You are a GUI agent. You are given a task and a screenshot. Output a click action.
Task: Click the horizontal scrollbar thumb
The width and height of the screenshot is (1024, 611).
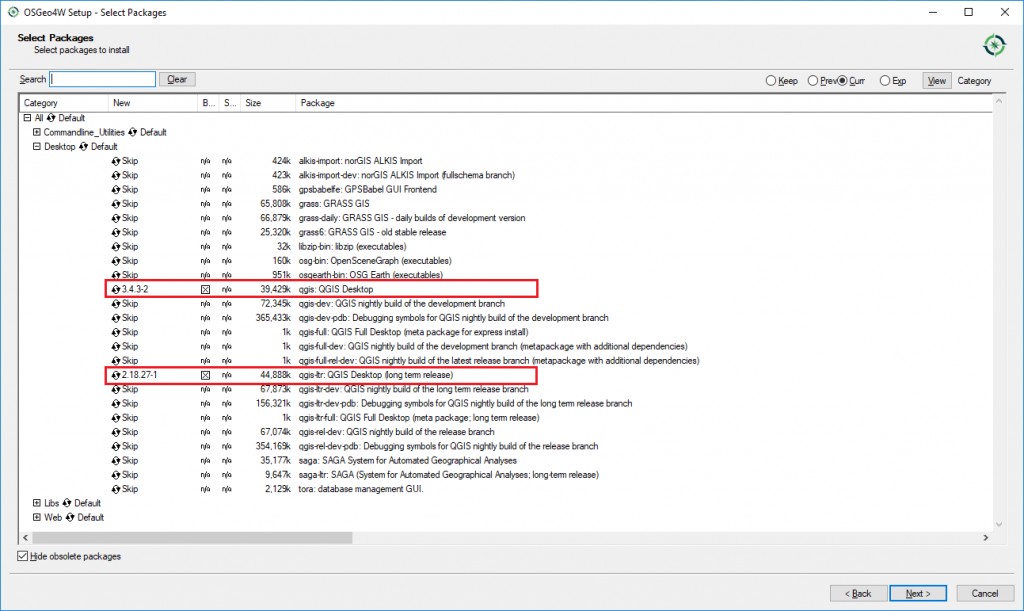click(192, 538)
